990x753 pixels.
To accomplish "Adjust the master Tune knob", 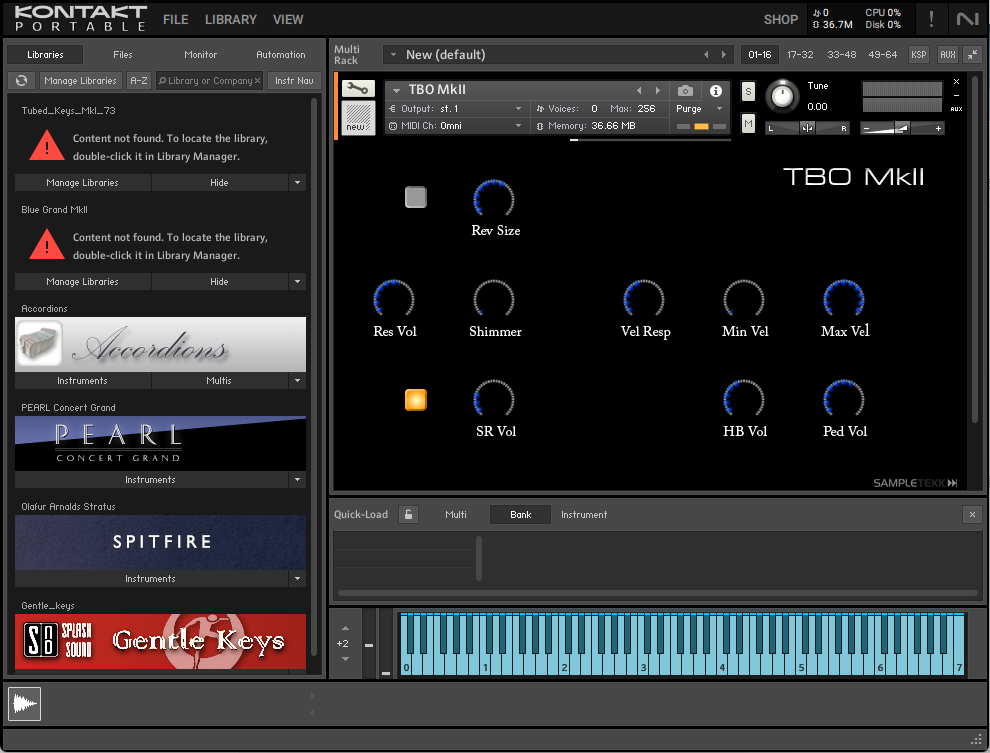I will pos(783,97).
